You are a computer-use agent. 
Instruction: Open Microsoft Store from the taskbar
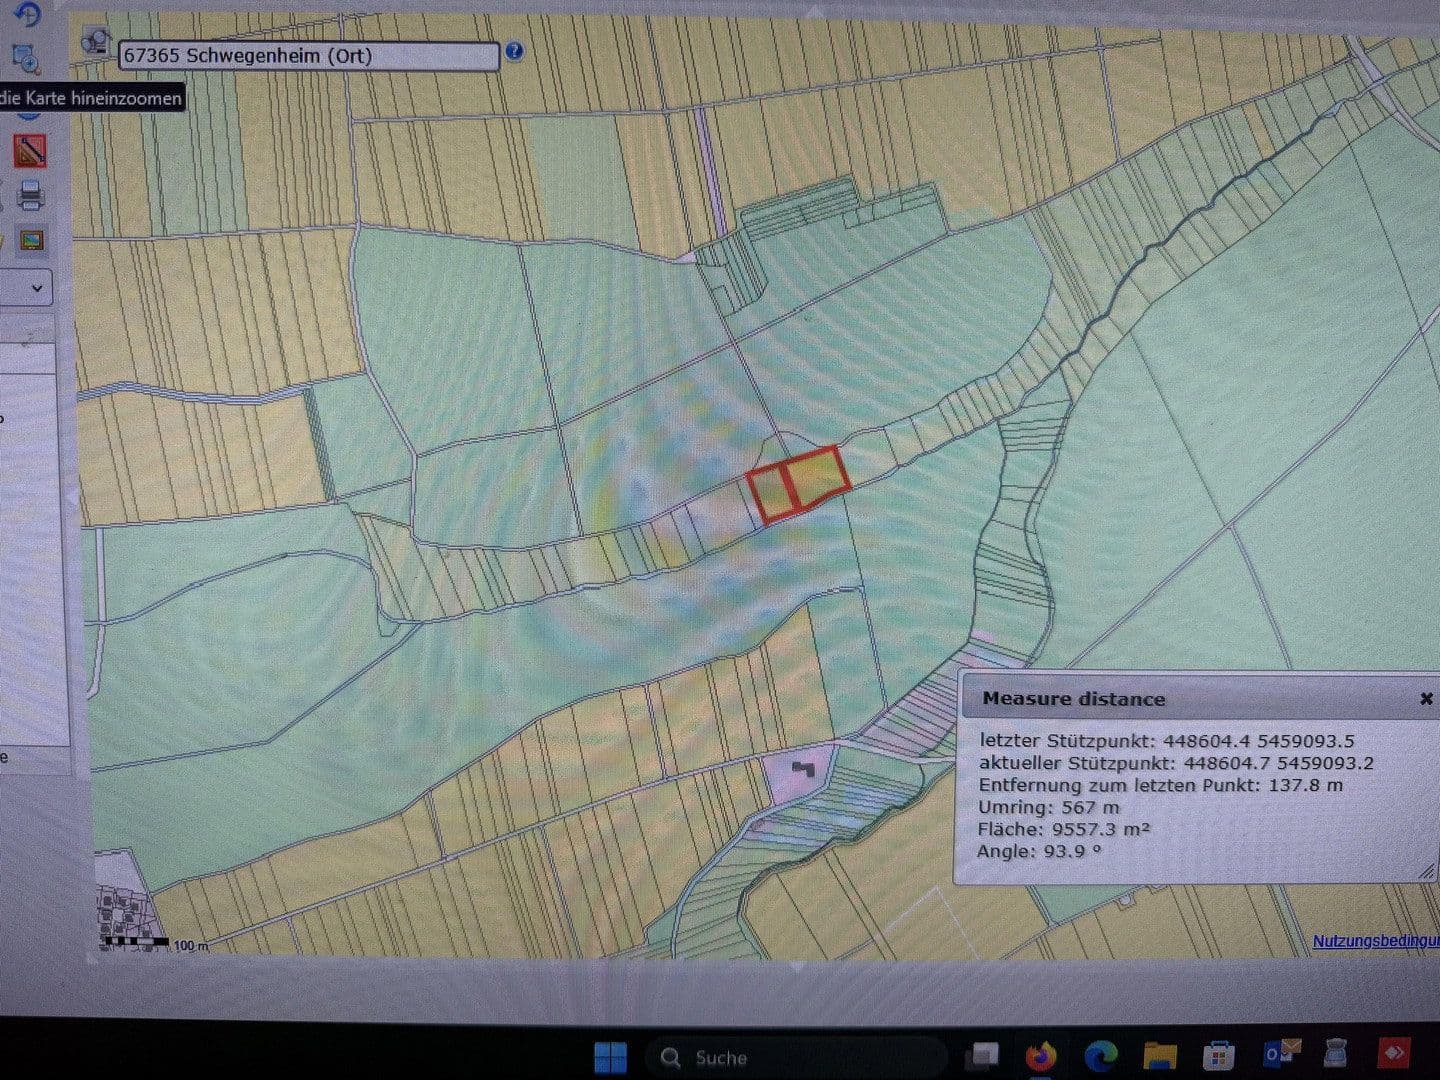(x=1217, y=1056)
